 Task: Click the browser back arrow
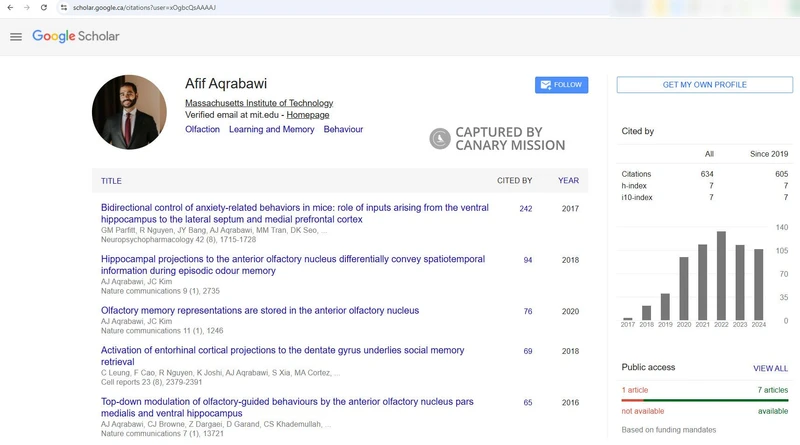(10, 8)
